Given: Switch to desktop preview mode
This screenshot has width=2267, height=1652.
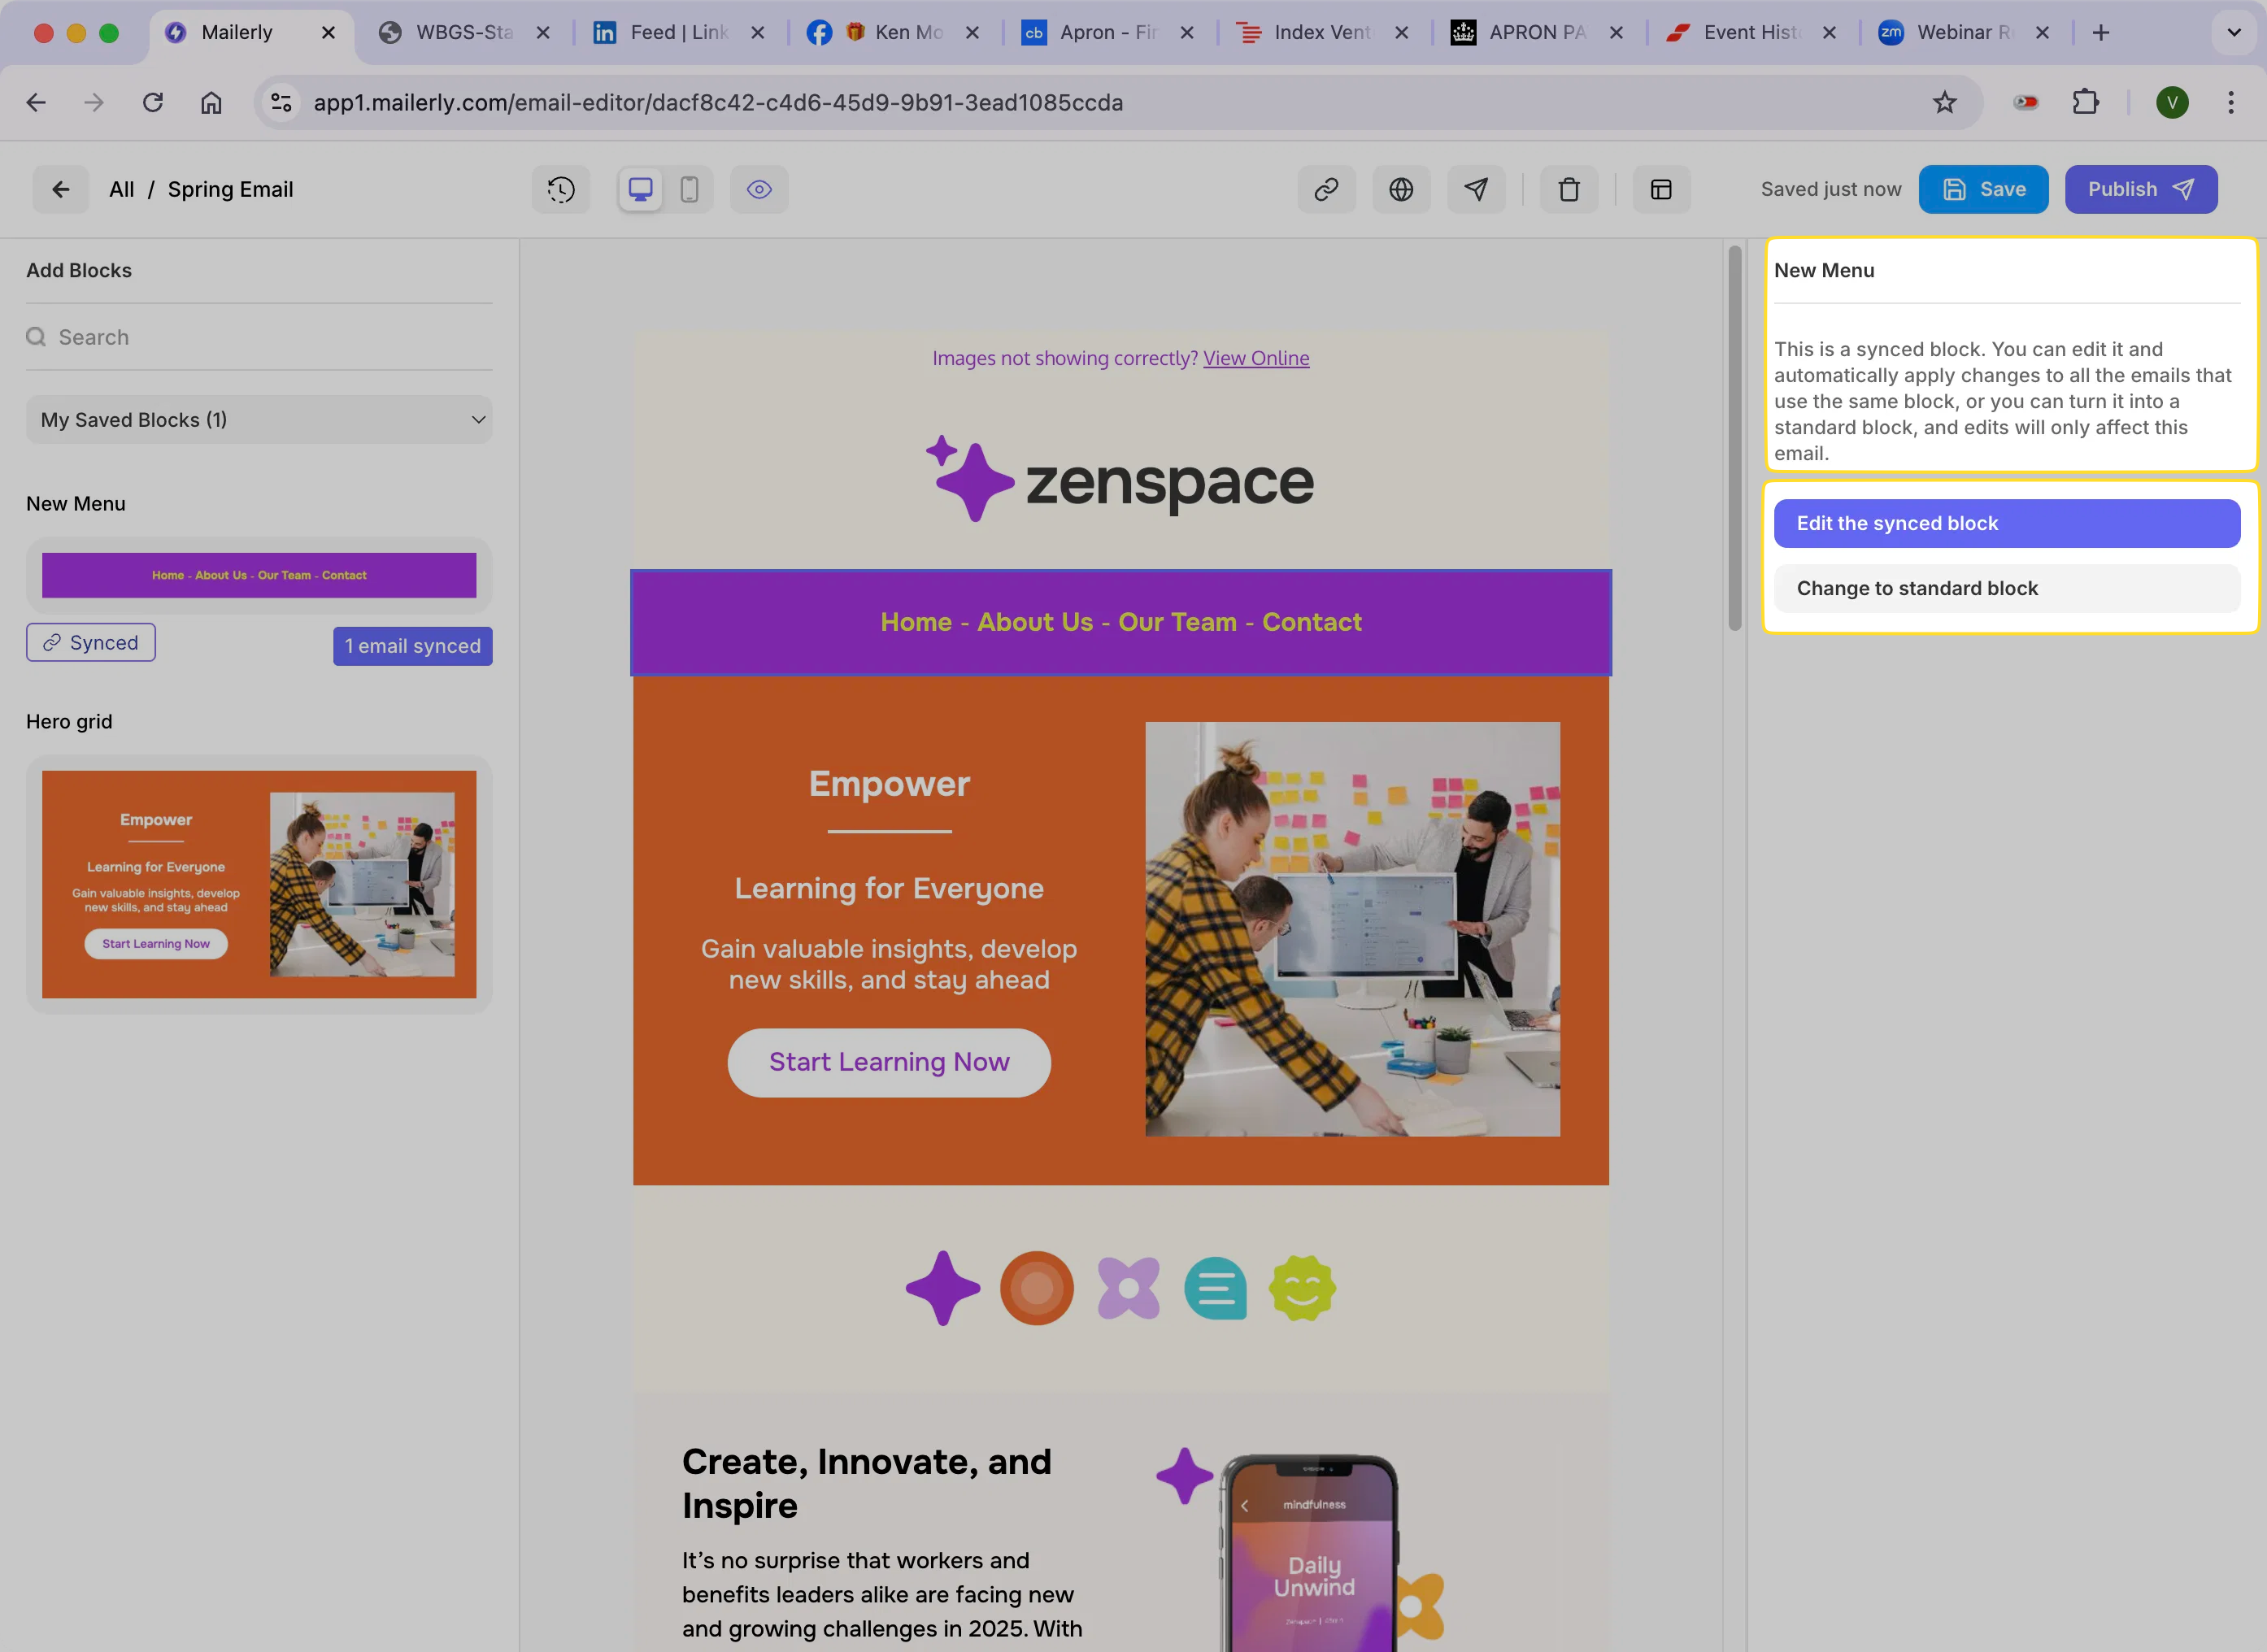Looking at the screenshot, I should [640, 189].
